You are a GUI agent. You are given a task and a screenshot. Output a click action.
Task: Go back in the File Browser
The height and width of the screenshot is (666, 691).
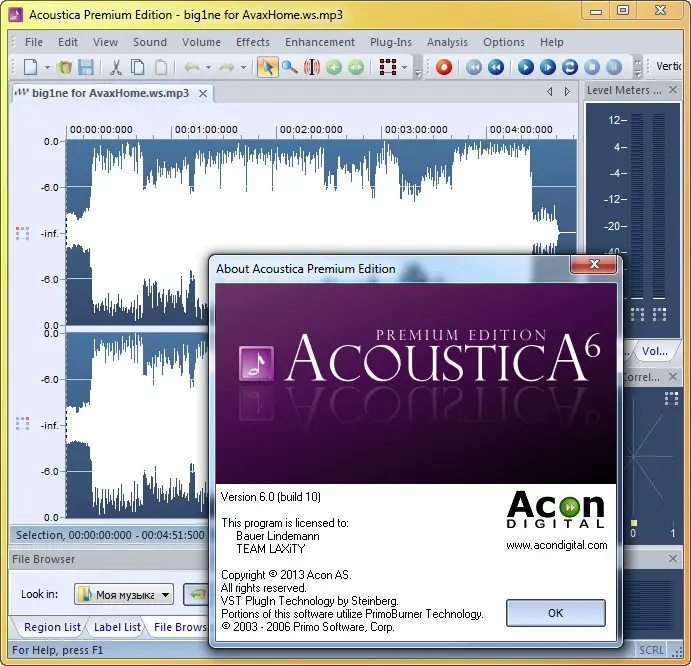[x=197, y=595]
